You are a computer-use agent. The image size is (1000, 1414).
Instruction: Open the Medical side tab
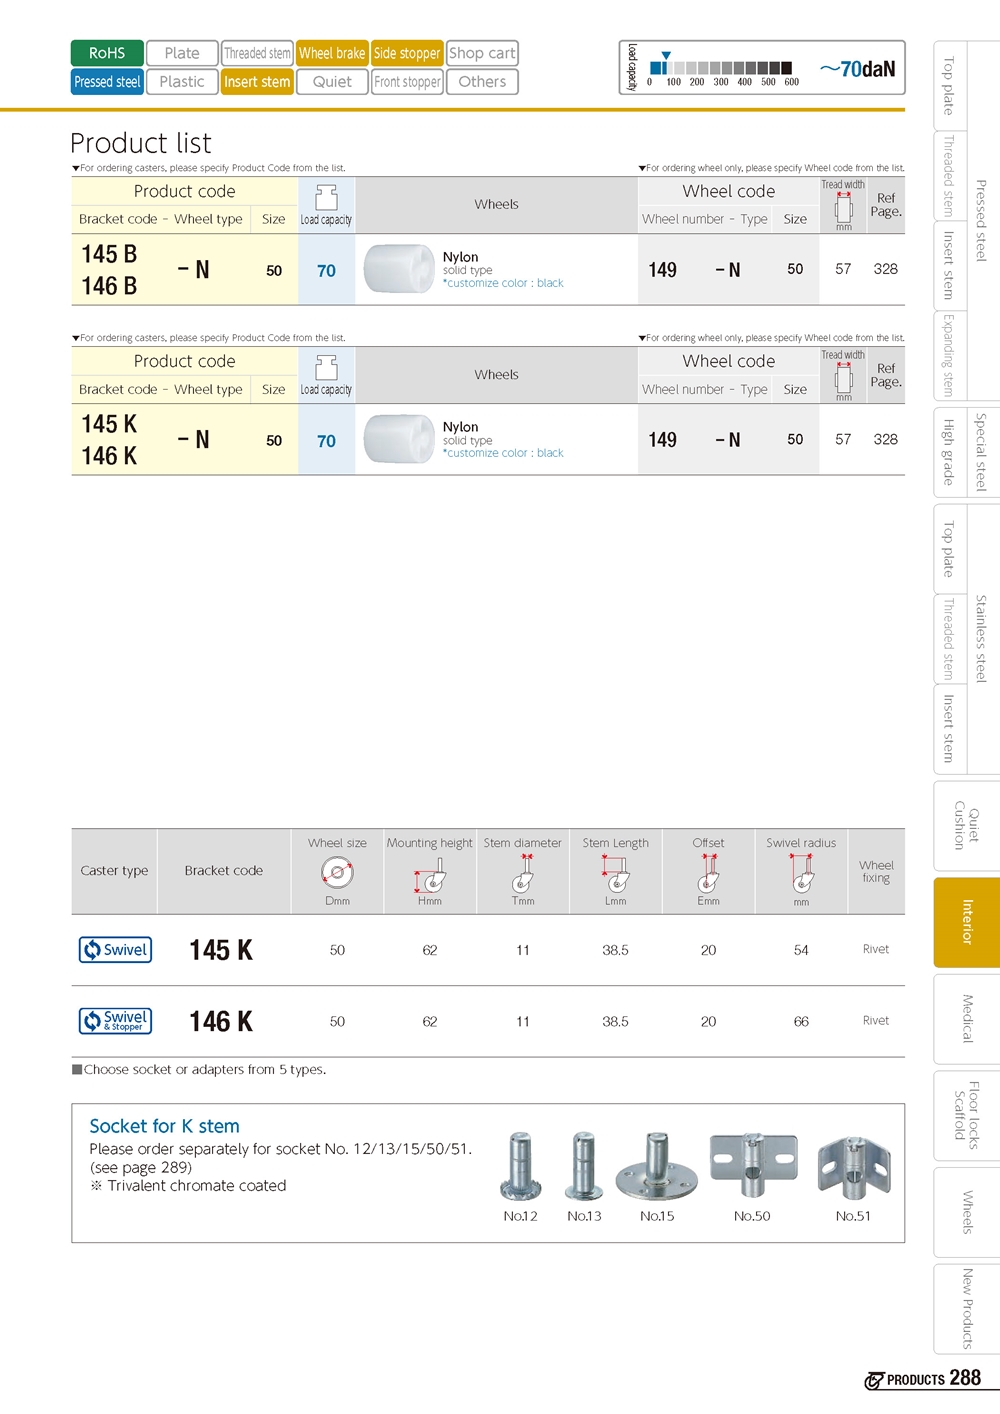[x=967, y=1019]
